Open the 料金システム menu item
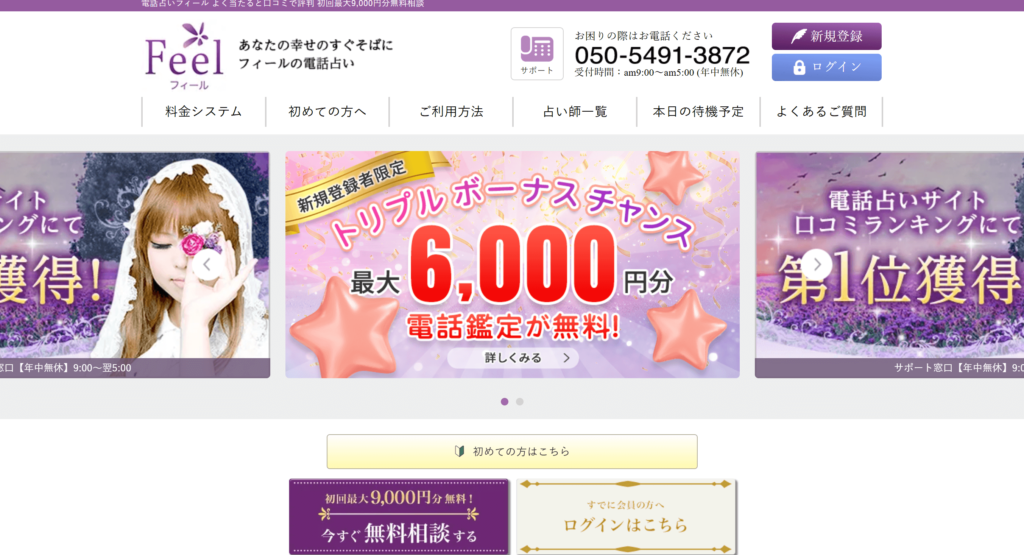Viewport: 1024px width, 555px height. point(204,112)
